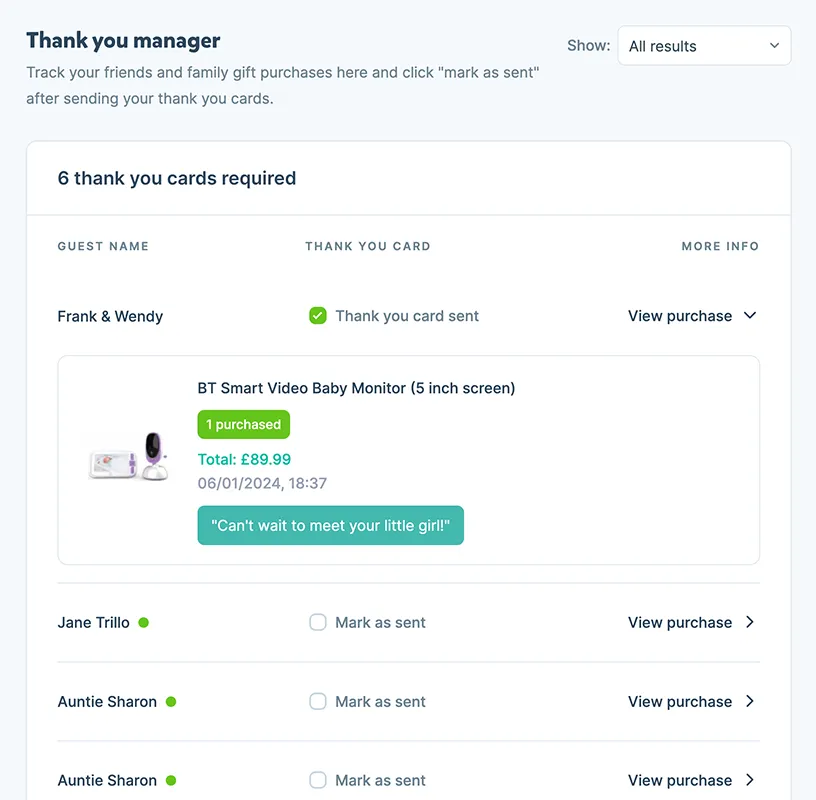Tick Mark as sent for first Auntie Sharon

tap(318, 701)
